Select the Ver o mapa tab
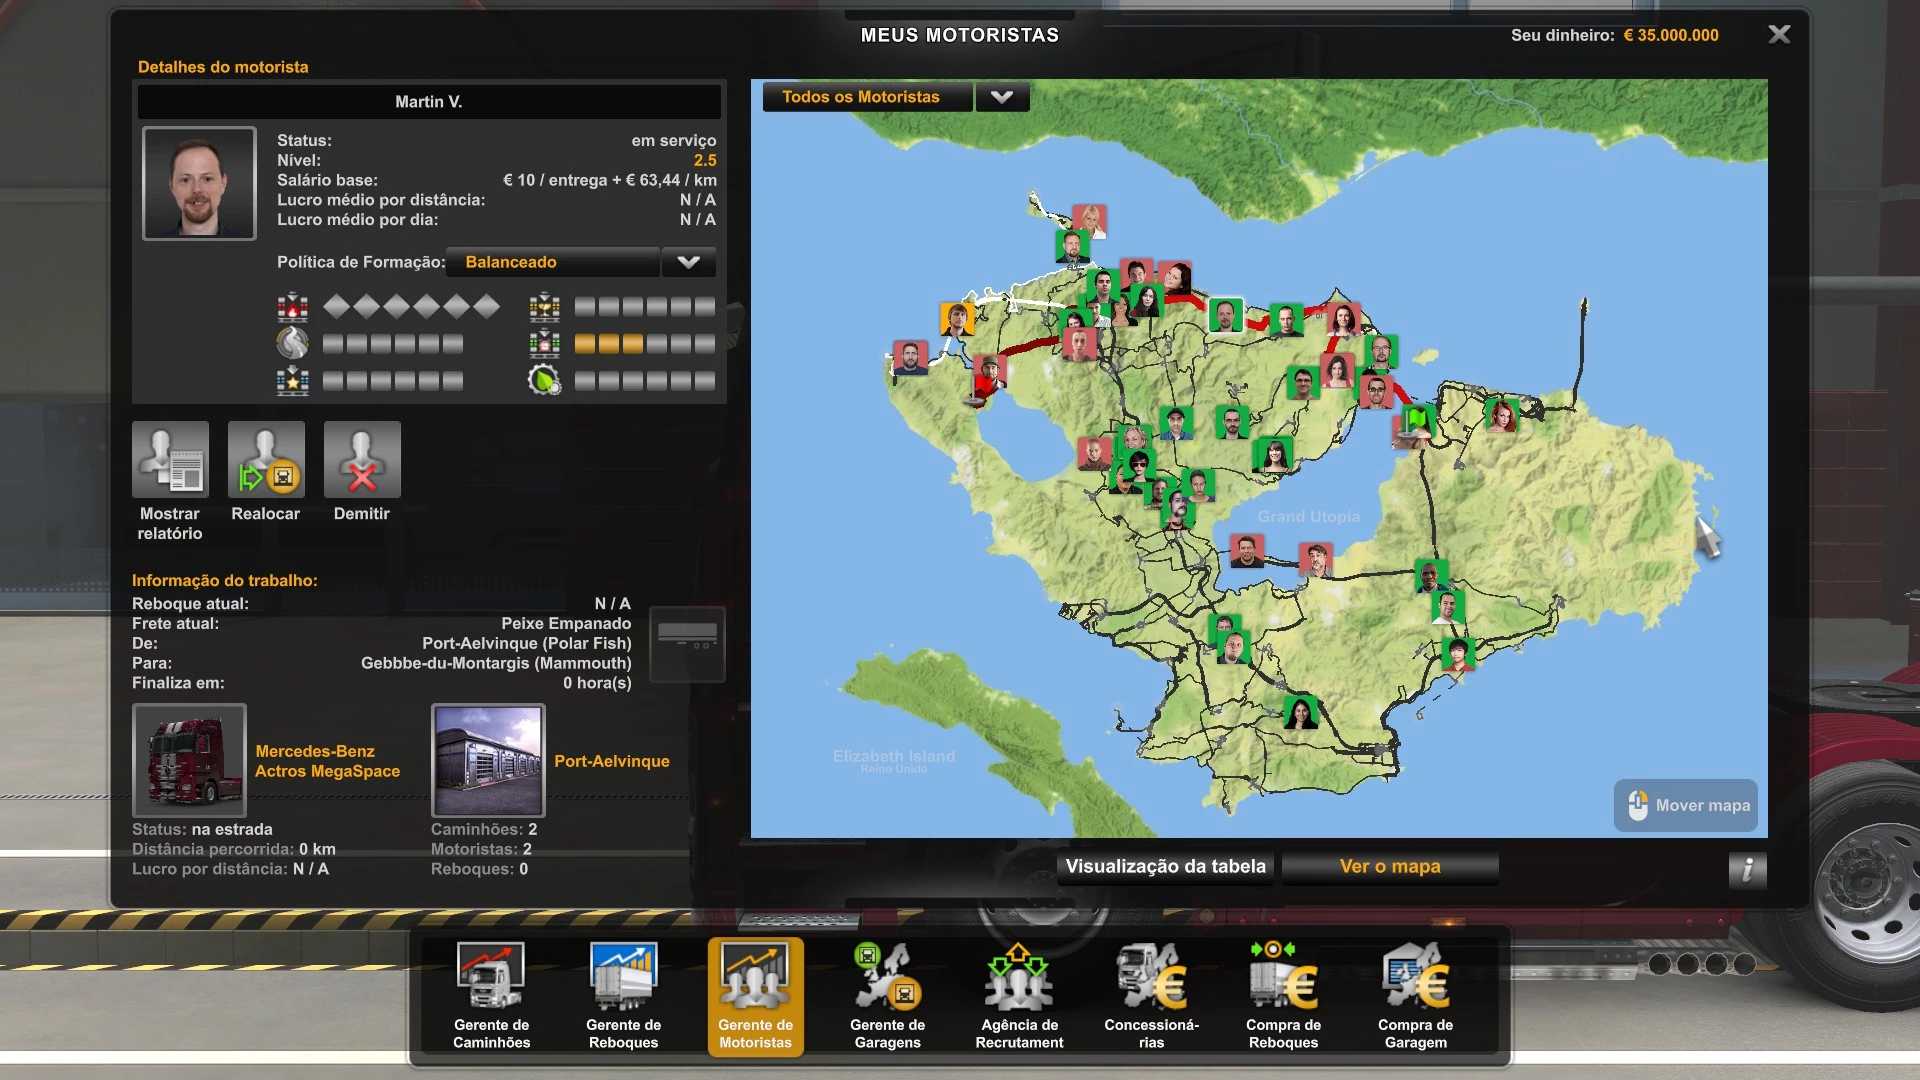The image size is (1920, 1080). [1390, 867]
